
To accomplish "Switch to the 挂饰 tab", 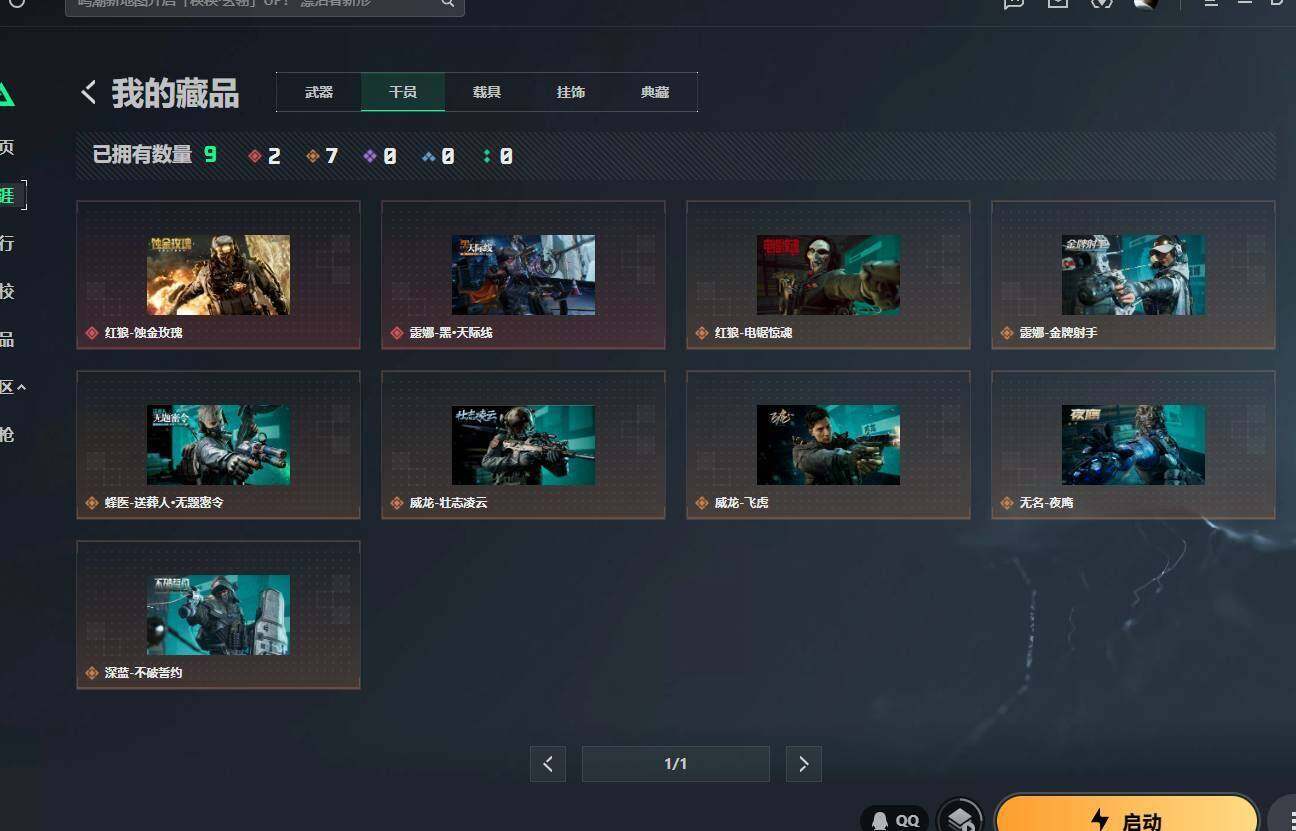I will 571,92.
